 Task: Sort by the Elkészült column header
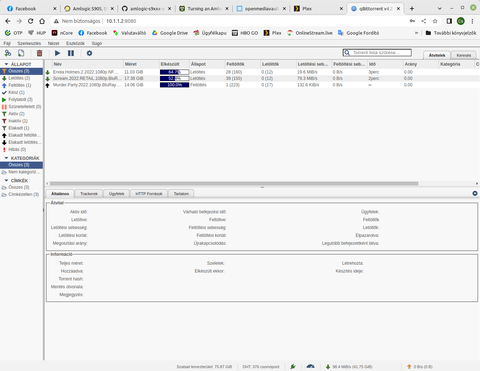pyautogui.click(x=174, y=64)
